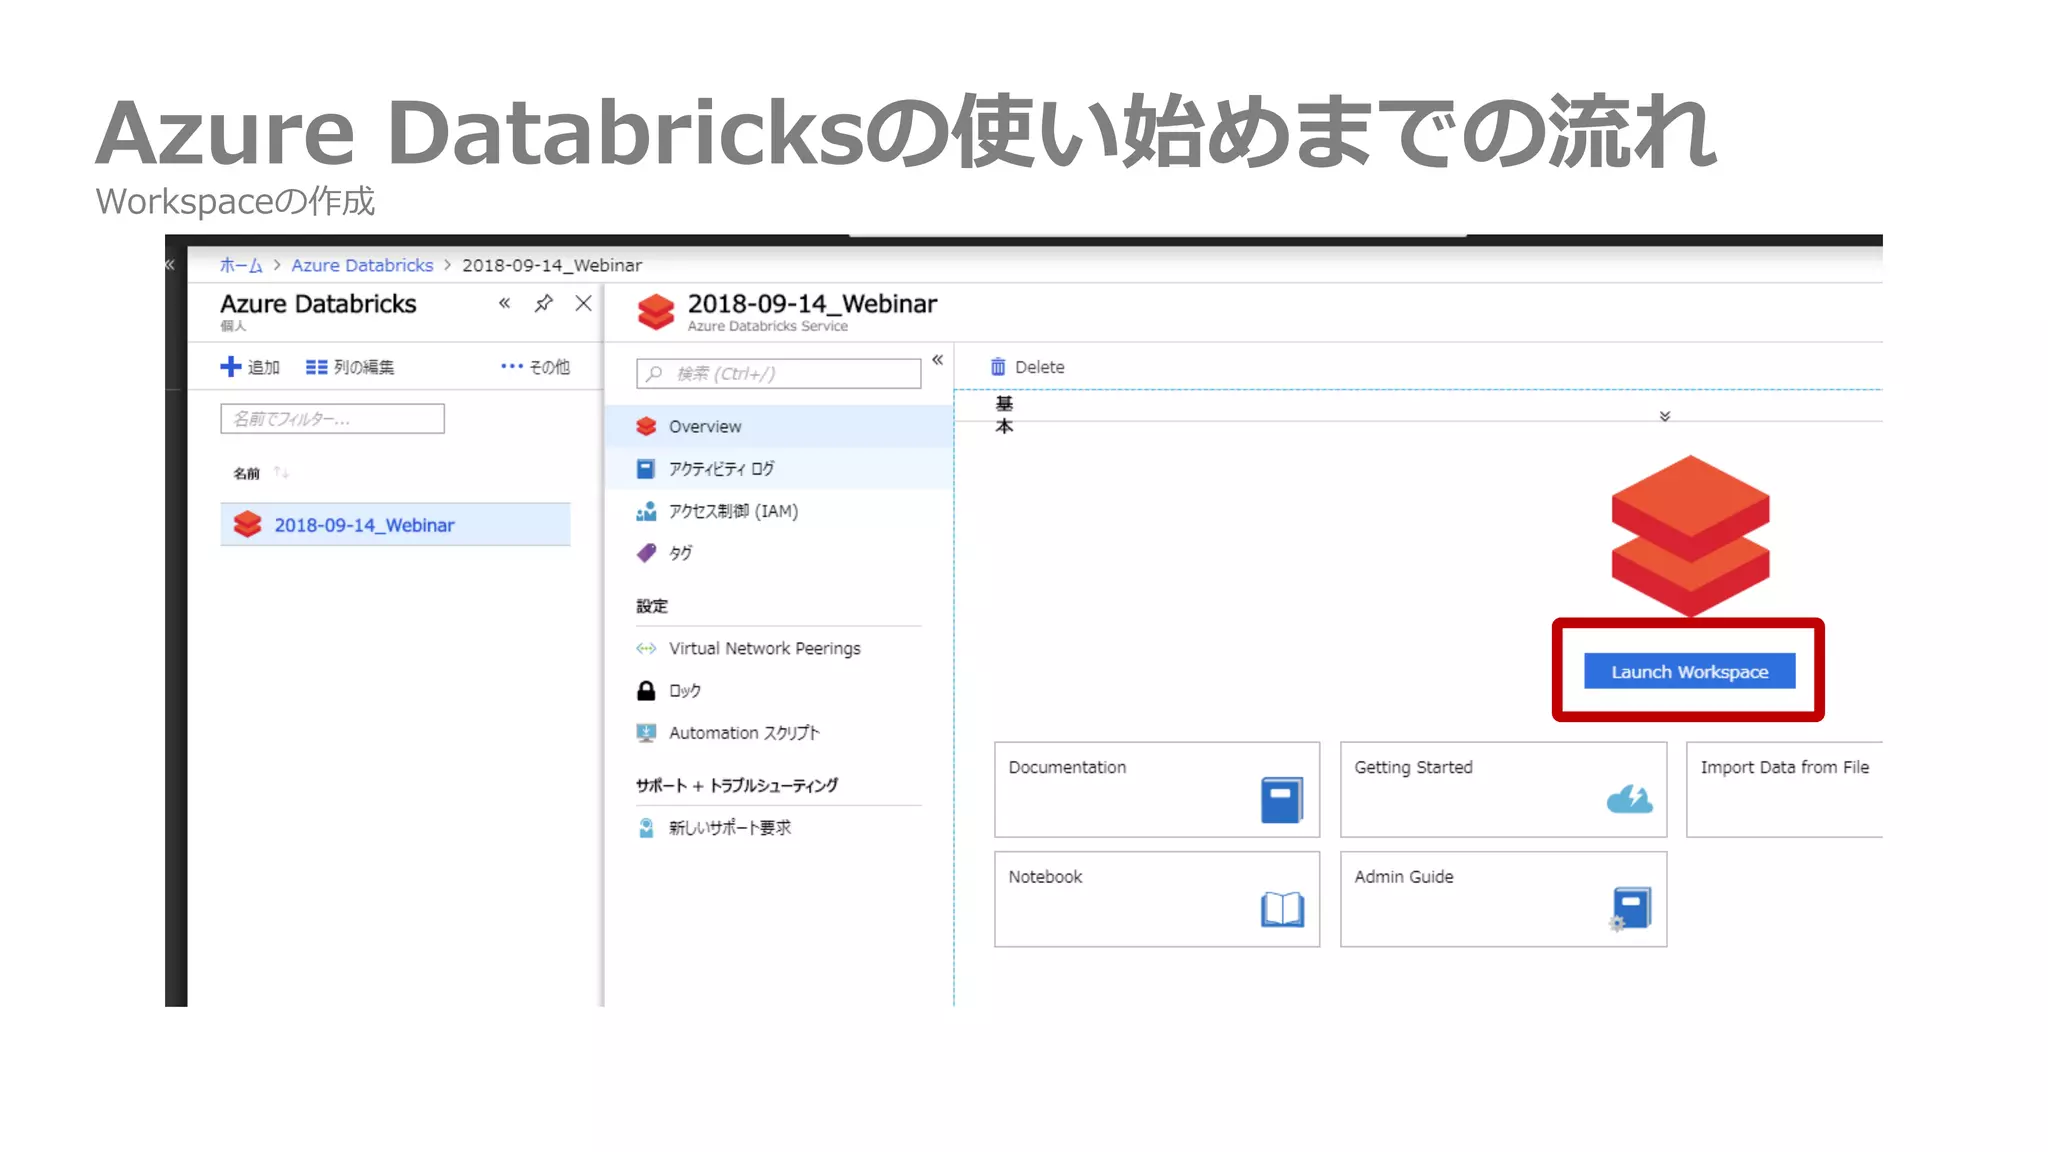Viewport: 2048px width, 1152px height.
Task: Click the Automation script monitor icon
Action: tap(646, 733)
